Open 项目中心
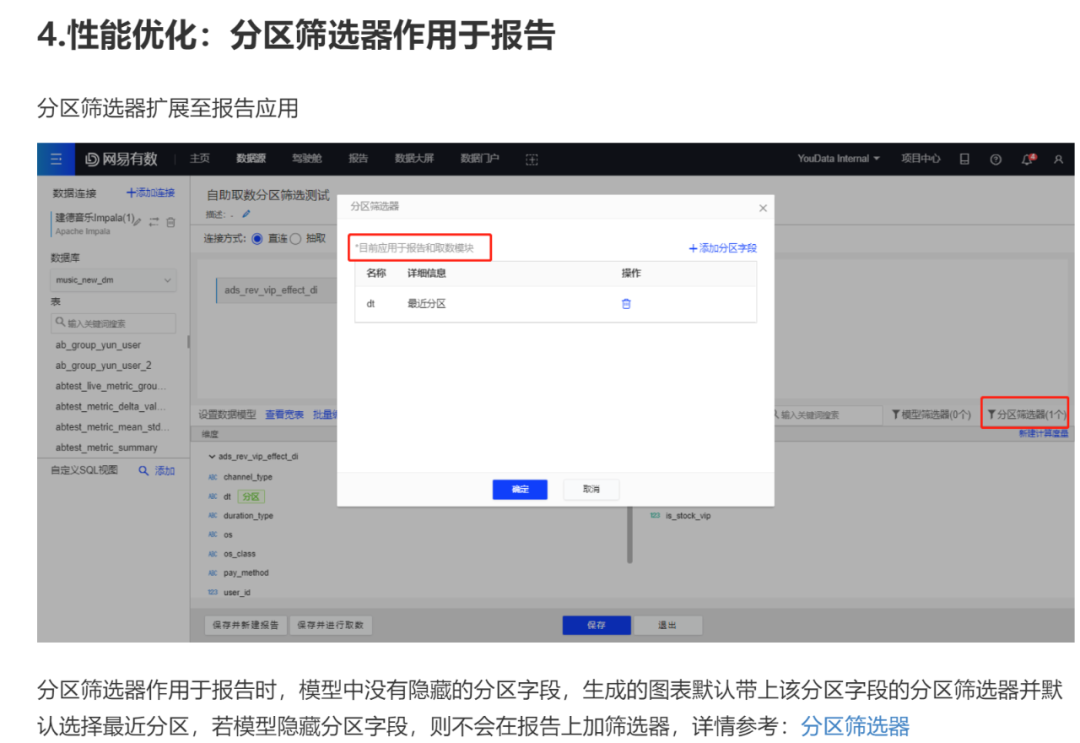The height and width of the screenshot is (743, 1080). 920,158
